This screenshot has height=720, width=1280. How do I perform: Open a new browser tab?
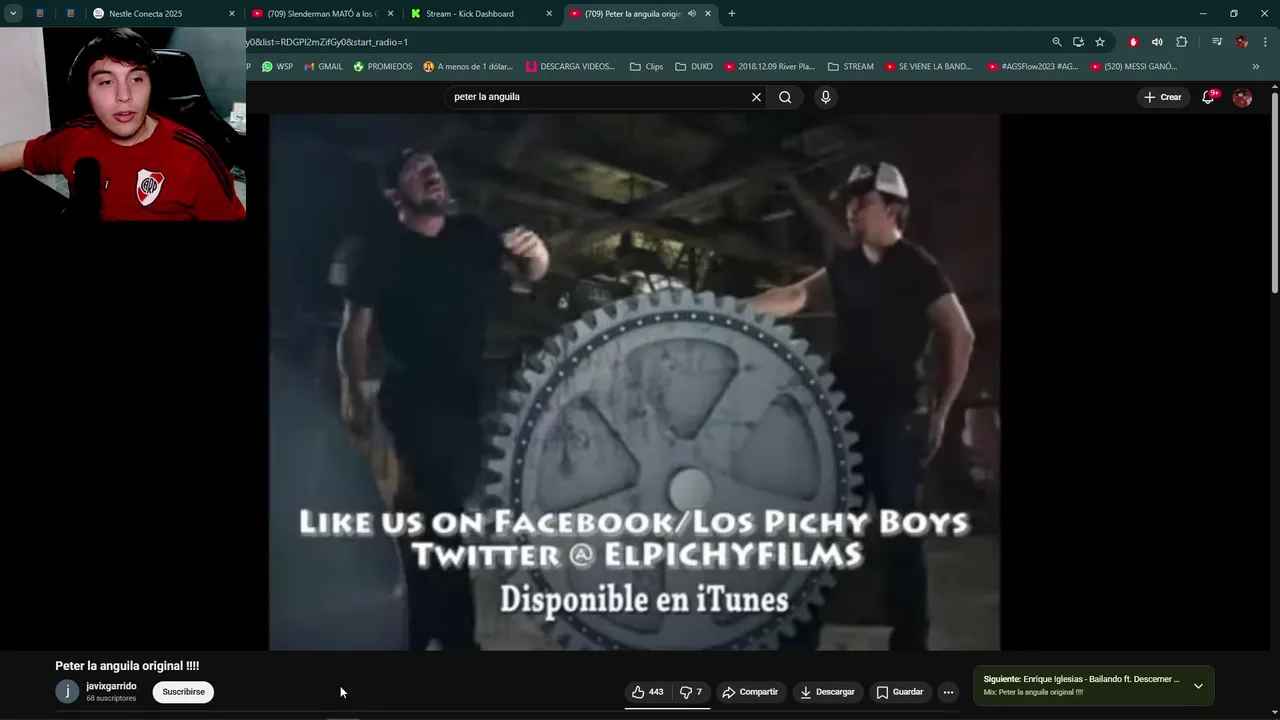731,14
